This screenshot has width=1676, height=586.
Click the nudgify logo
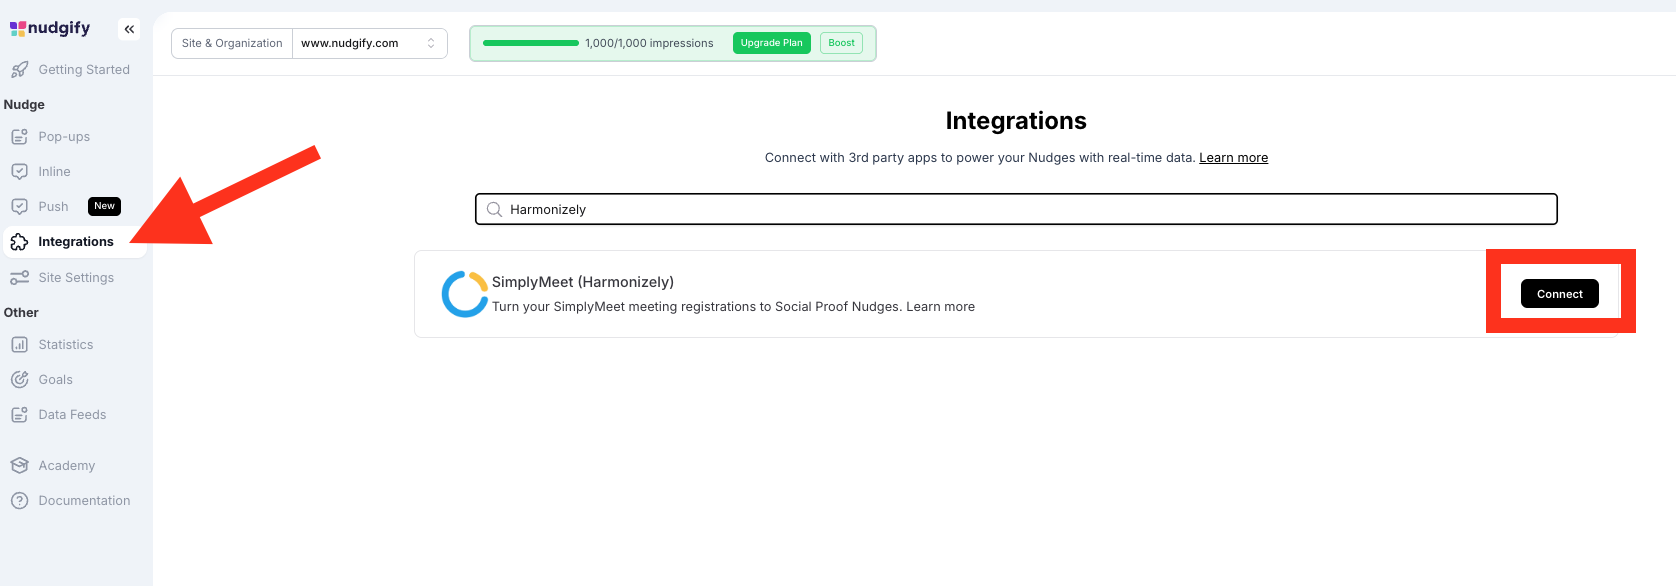click(50, 28)
